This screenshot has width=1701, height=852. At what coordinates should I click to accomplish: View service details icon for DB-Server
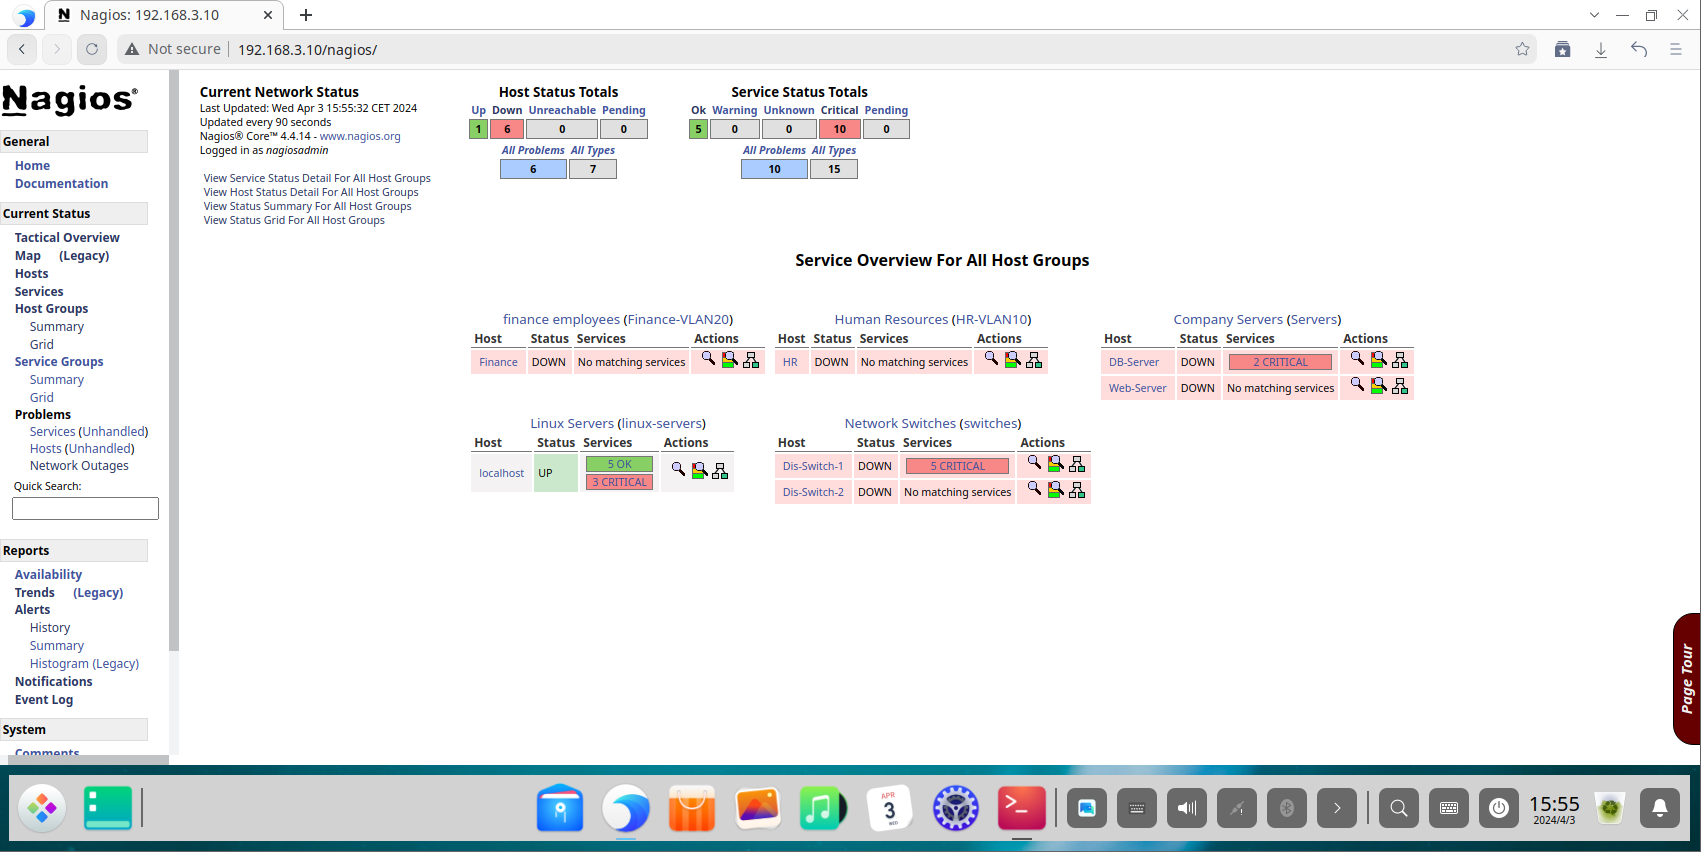coord(1379,360)
